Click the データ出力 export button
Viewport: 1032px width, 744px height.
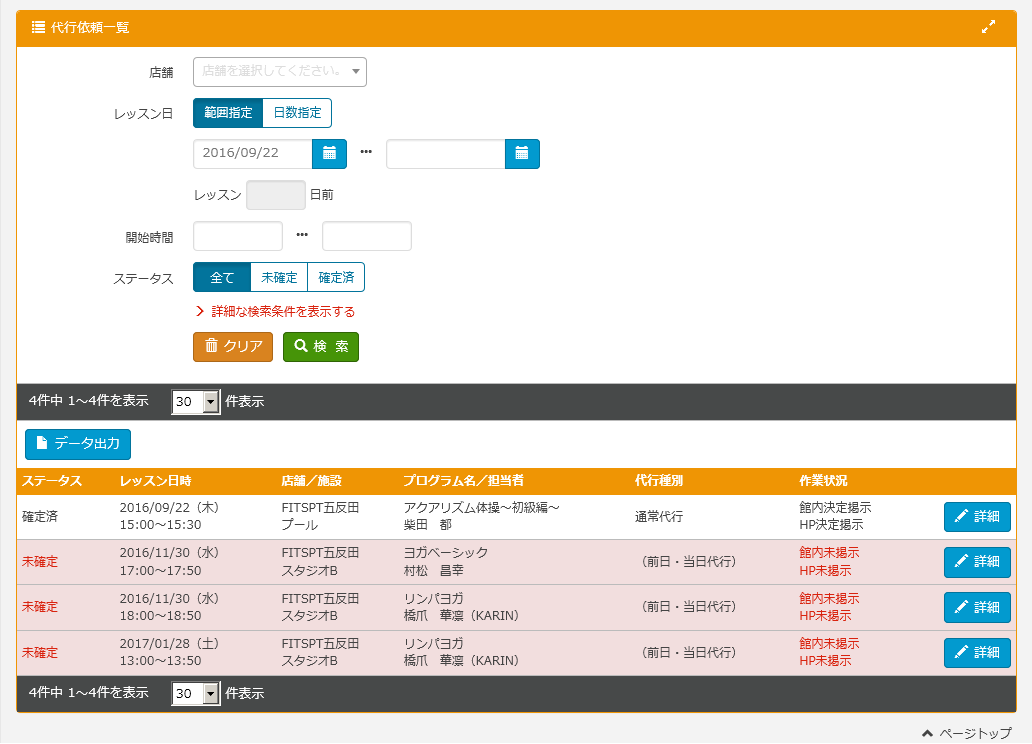(x=78, y=444)
